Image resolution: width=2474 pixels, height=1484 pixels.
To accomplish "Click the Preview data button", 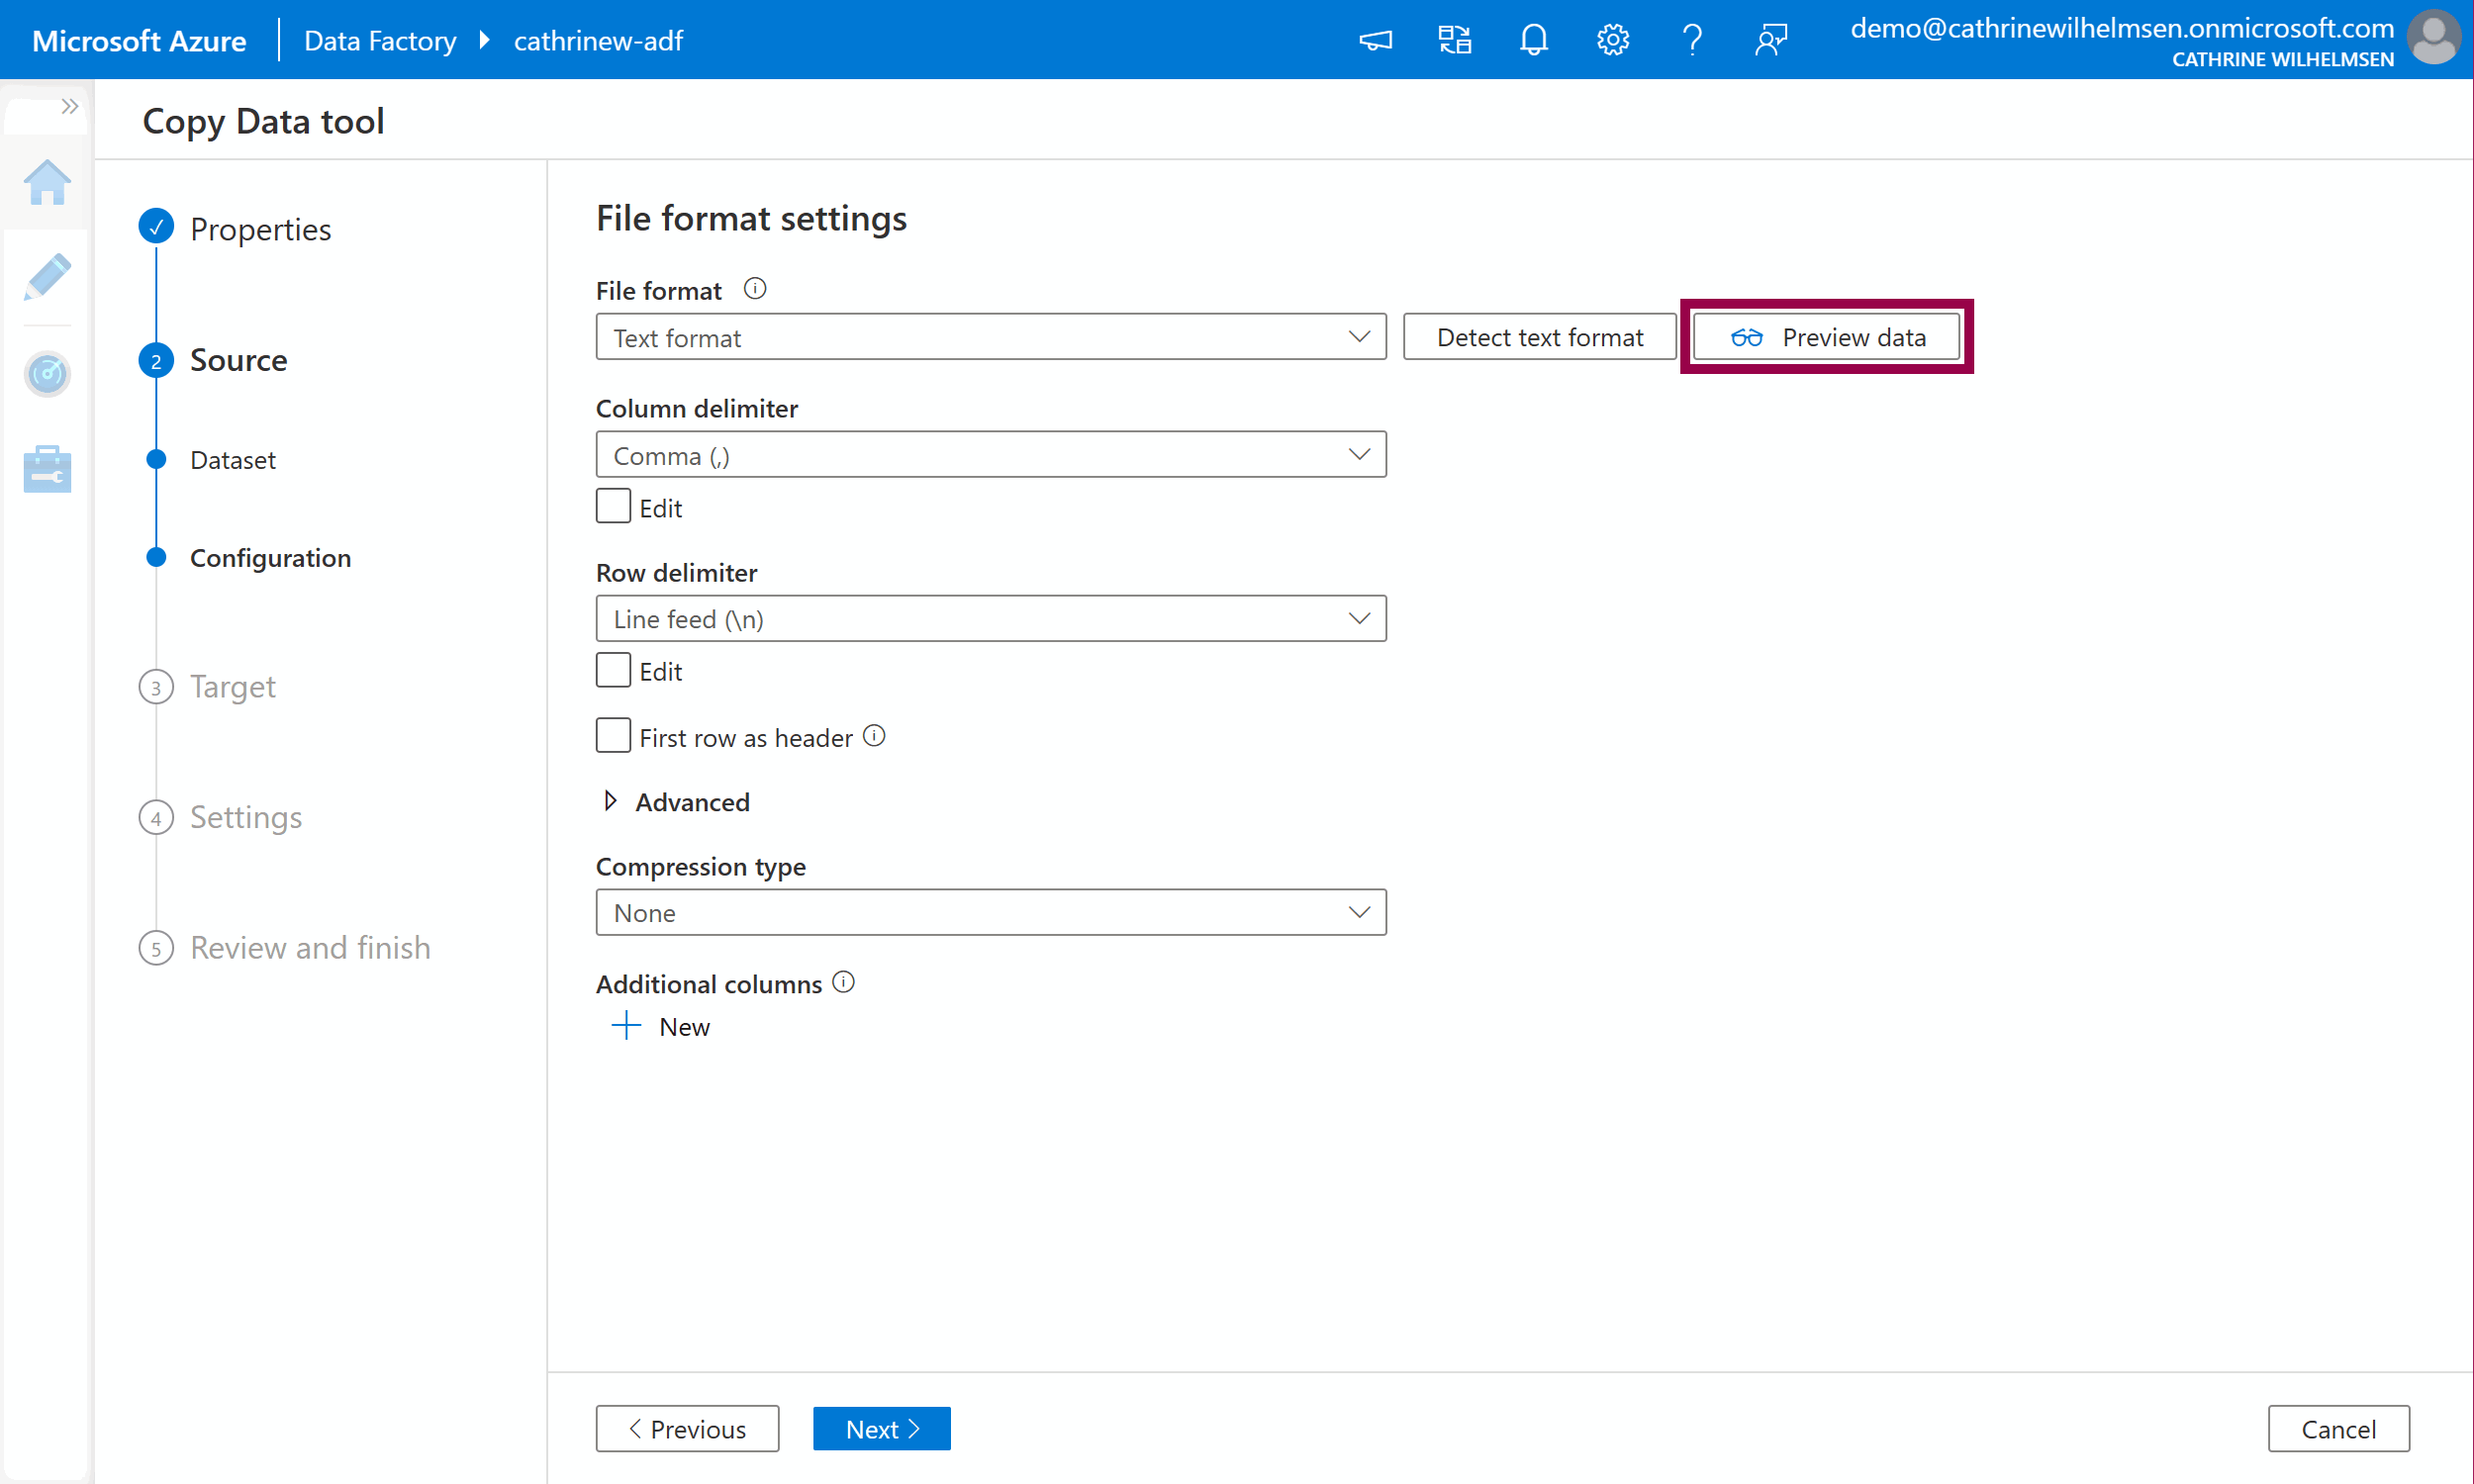I will click(1826, 337).
